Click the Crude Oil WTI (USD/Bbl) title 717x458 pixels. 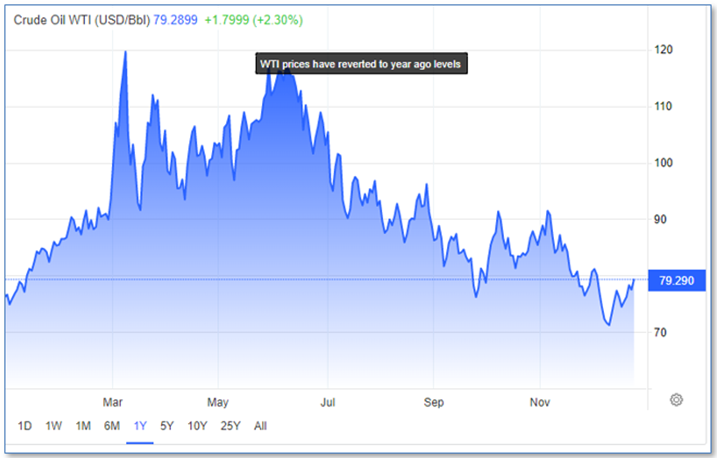tap(82, 20)
